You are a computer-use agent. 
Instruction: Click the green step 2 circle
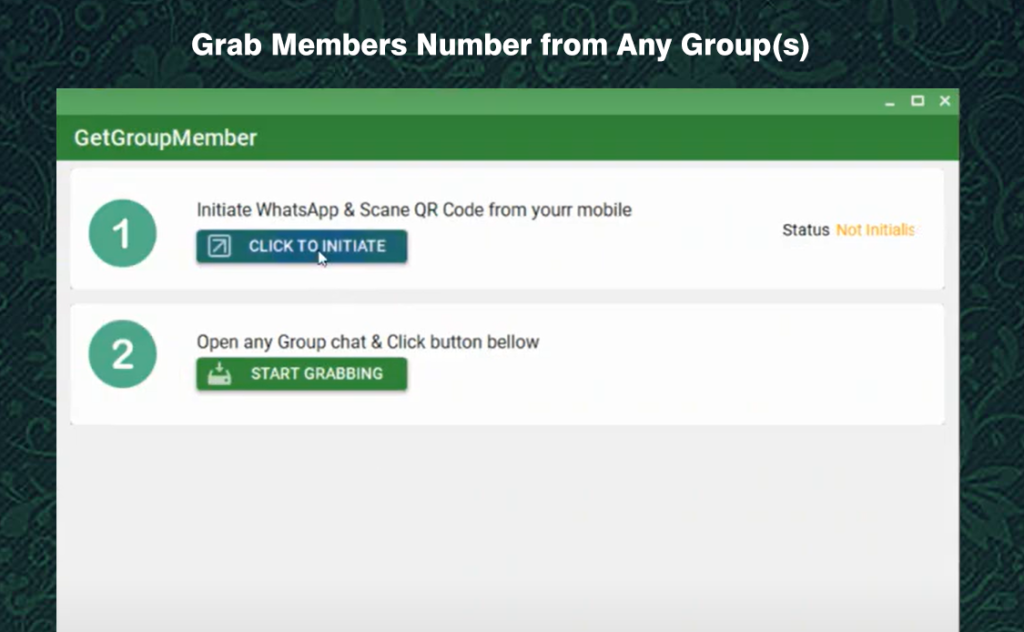point(122,354)
